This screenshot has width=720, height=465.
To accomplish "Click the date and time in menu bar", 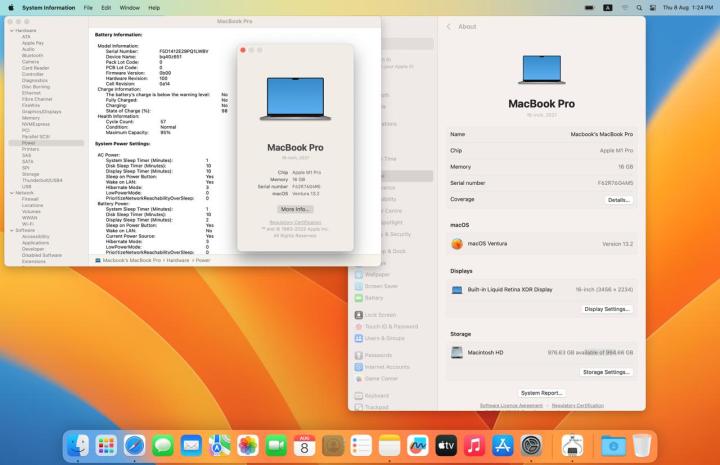I will click(x=687, y=8).
